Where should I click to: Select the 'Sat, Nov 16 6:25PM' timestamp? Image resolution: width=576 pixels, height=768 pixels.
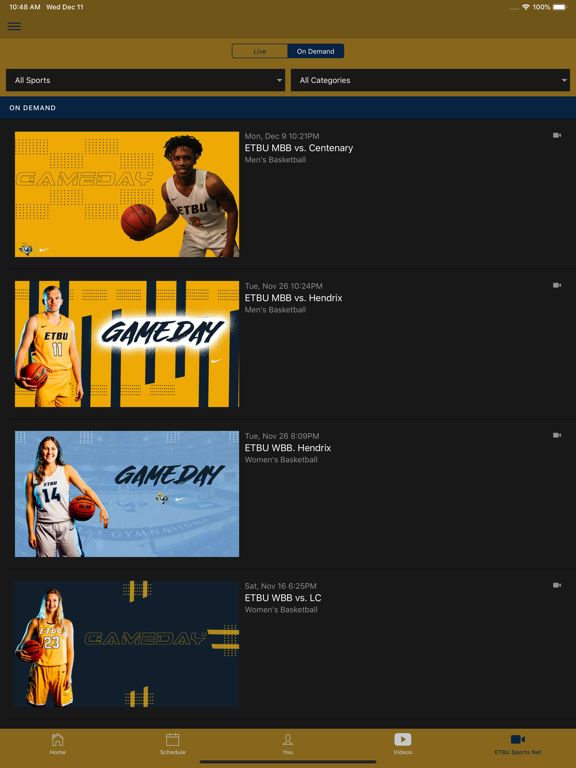pyautogui.click(x=281, y=586)
